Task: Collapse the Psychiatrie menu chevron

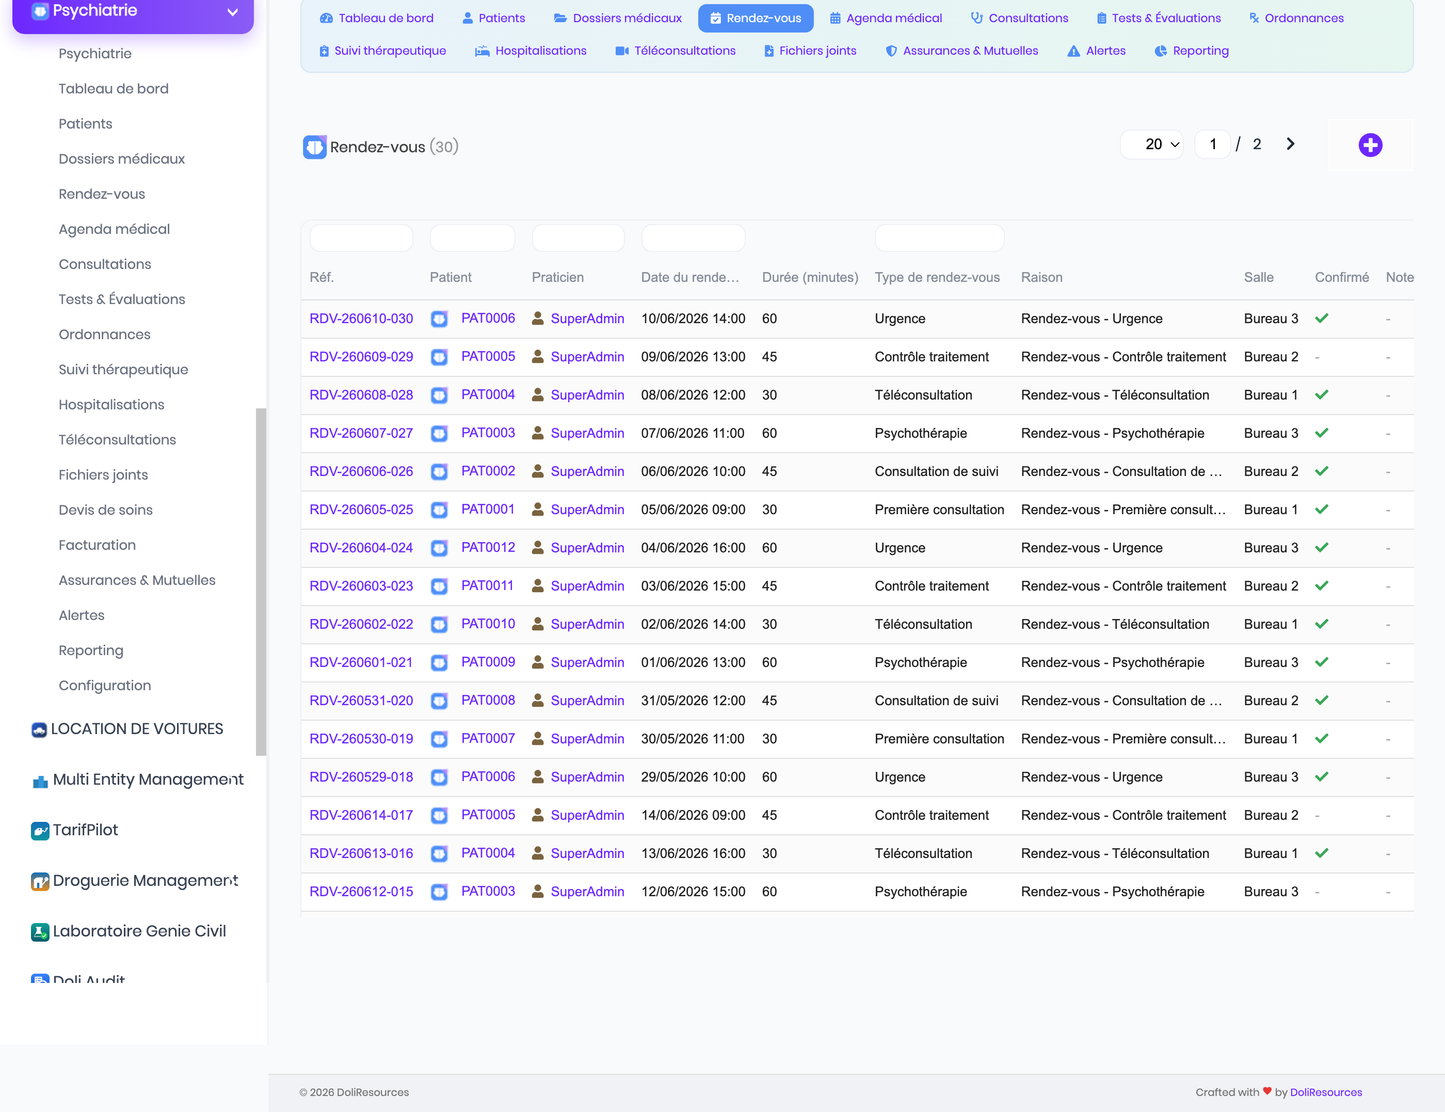Action: [232, 12]
